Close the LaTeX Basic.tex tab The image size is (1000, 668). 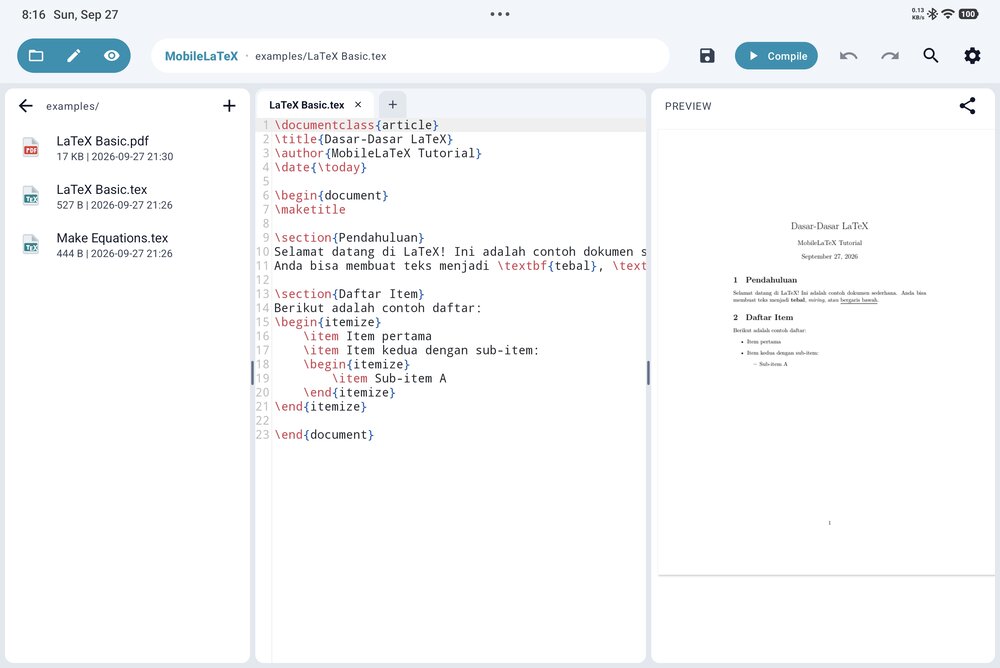358,105
